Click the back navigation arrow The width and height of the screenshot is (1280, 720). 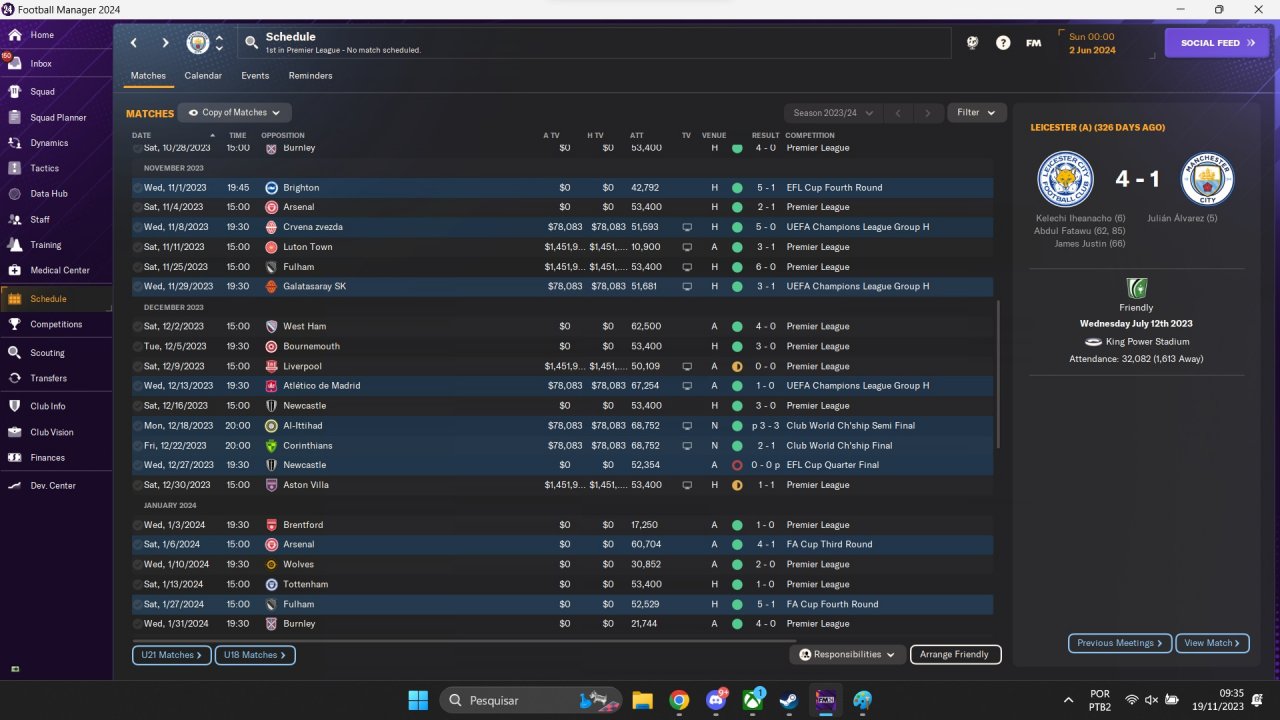134,43
